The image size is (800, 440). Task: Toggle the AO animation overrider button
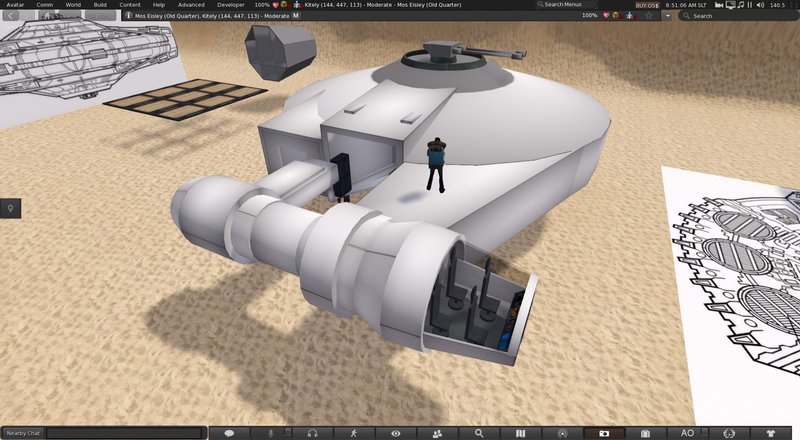point(687,433)
